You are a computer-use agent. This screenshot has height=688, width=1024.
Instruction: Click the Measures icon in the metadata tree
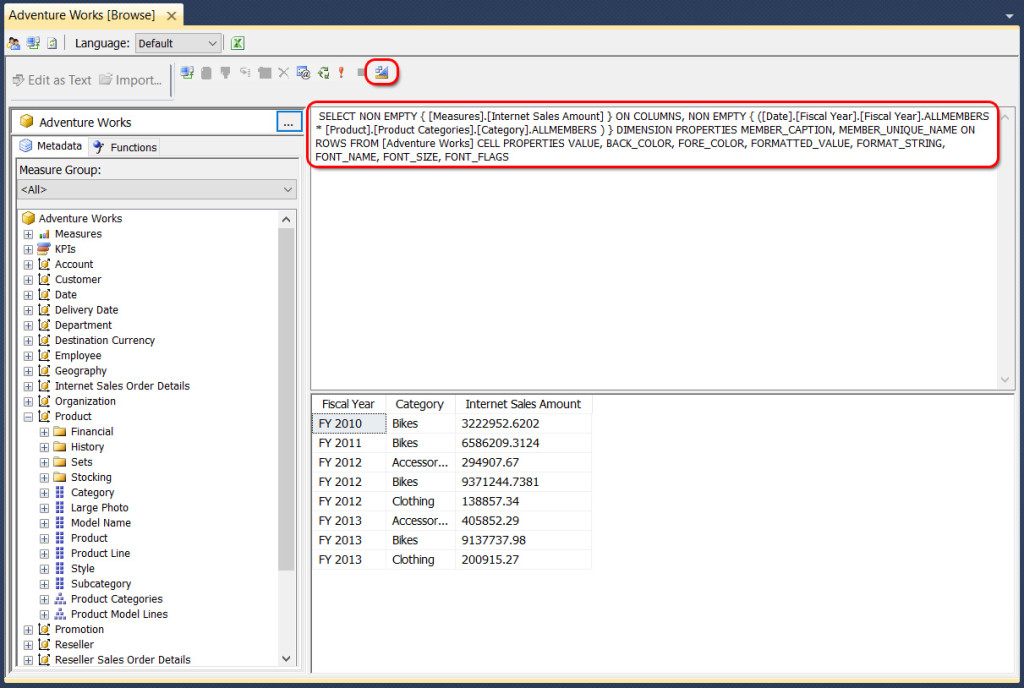pyautogui.click(x=44, y=233)
